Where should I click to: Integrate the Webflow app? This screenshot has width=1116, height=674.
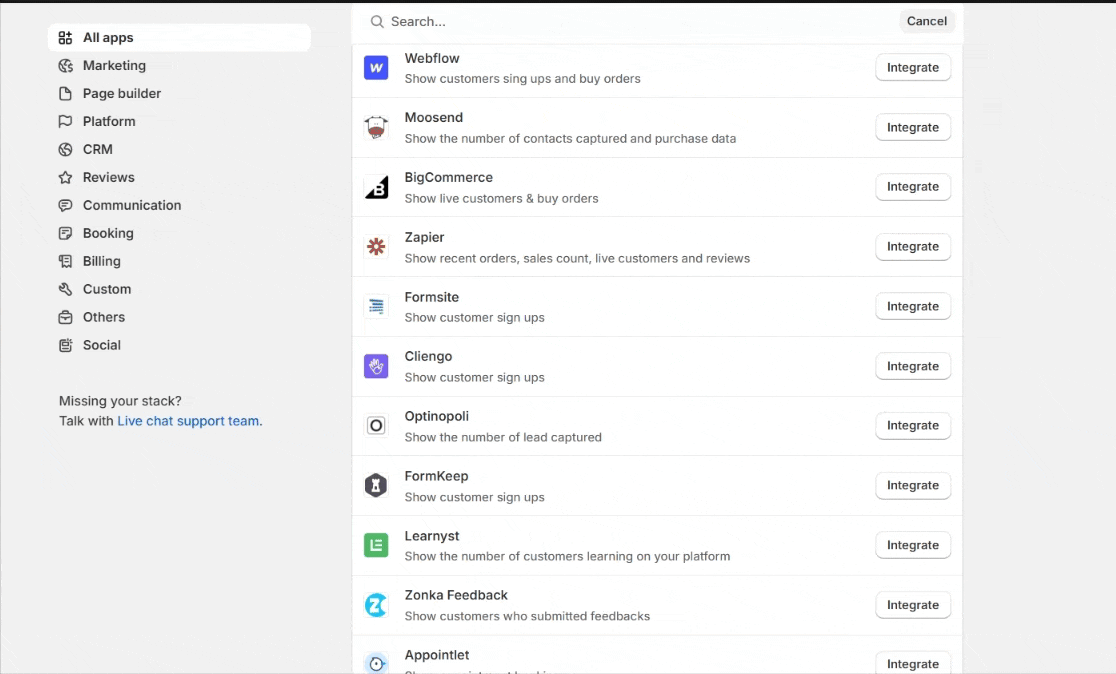913,68
